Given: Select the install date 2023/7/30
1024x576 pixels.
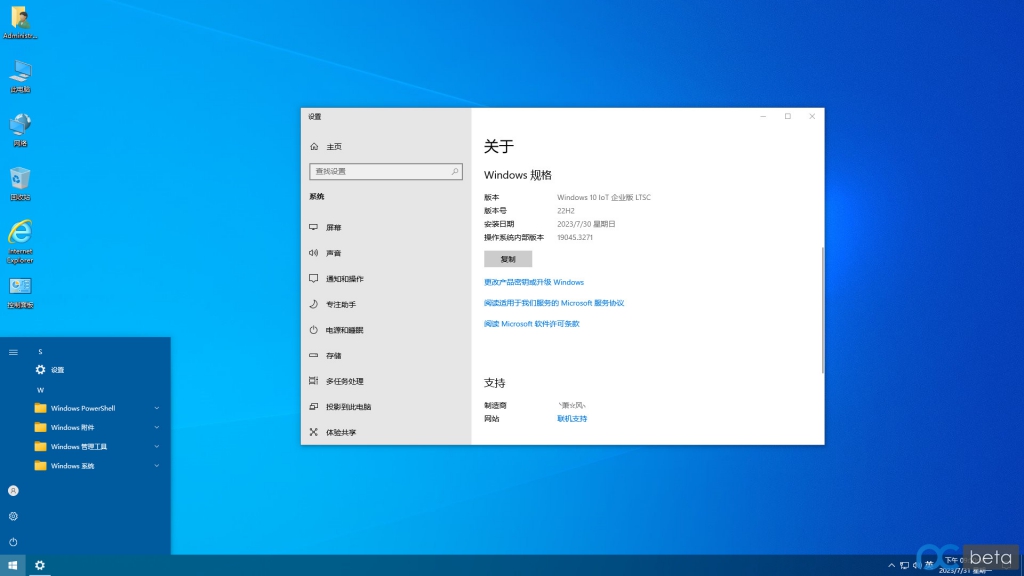Looking at the screenshot, I should click(586, 224).
